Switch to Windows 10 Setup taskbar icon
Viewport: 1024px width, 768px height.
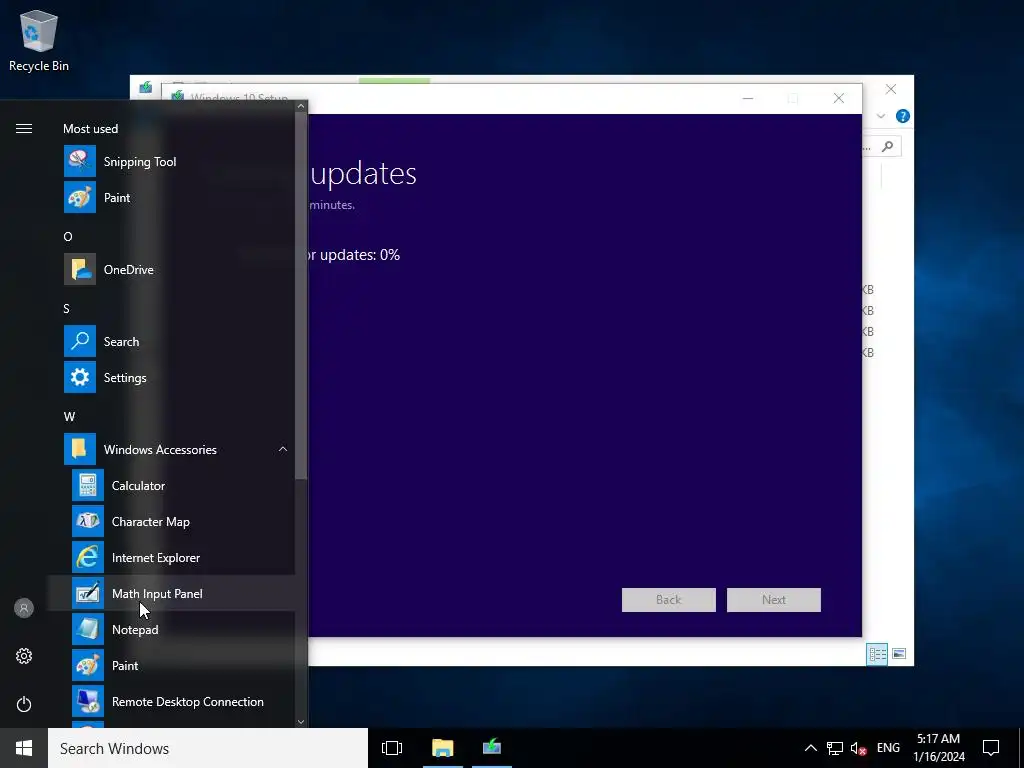(492, 748)
